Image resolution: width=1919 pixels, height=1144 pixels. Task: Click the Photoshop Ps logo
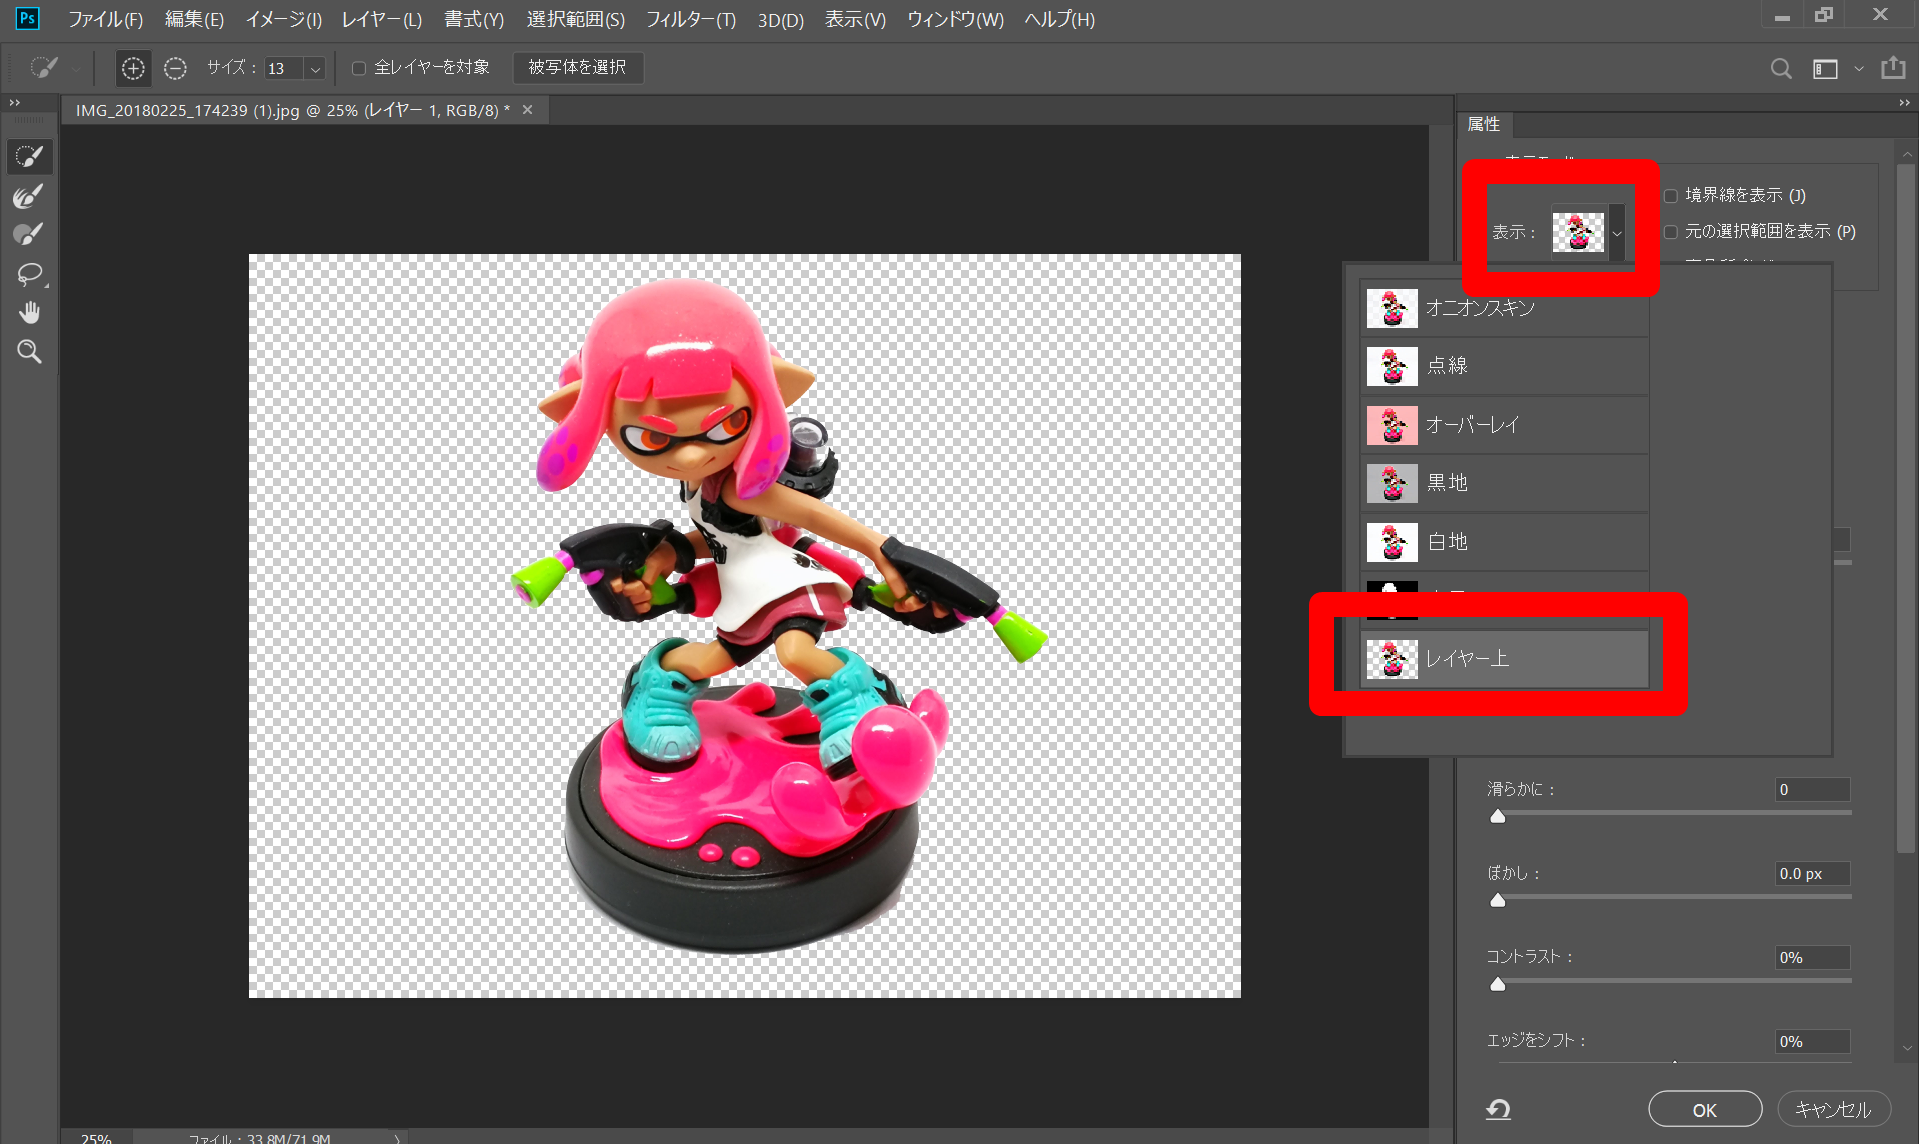pos(27,18)
